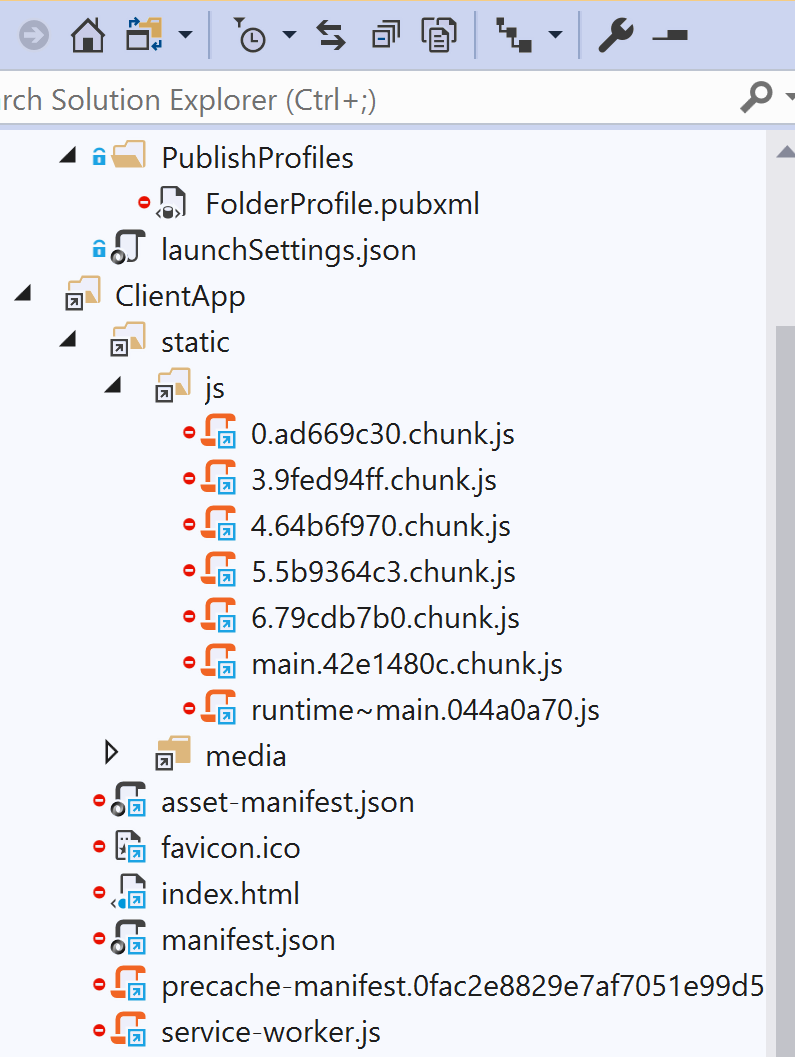Select the media folder label
The width and height of the screenshot is (795, 1057).
(246, 756)
